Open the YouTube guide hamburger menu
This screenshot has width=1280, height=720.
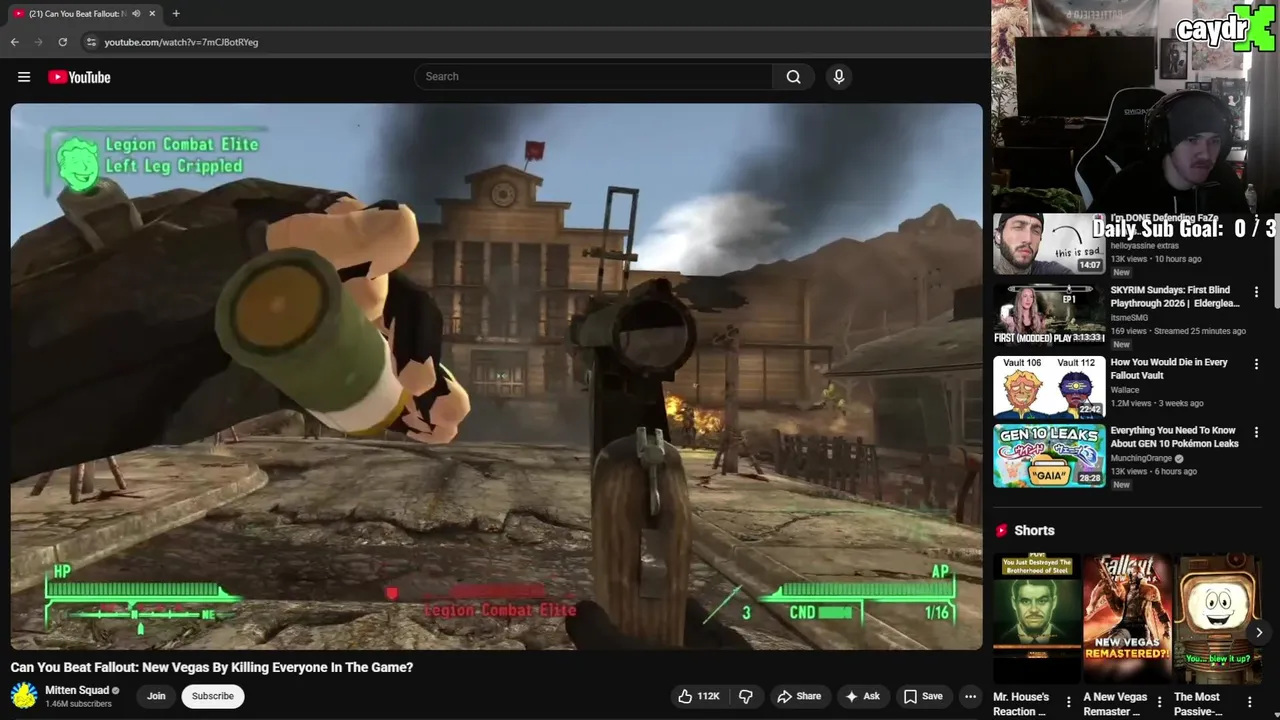point(24,77)
